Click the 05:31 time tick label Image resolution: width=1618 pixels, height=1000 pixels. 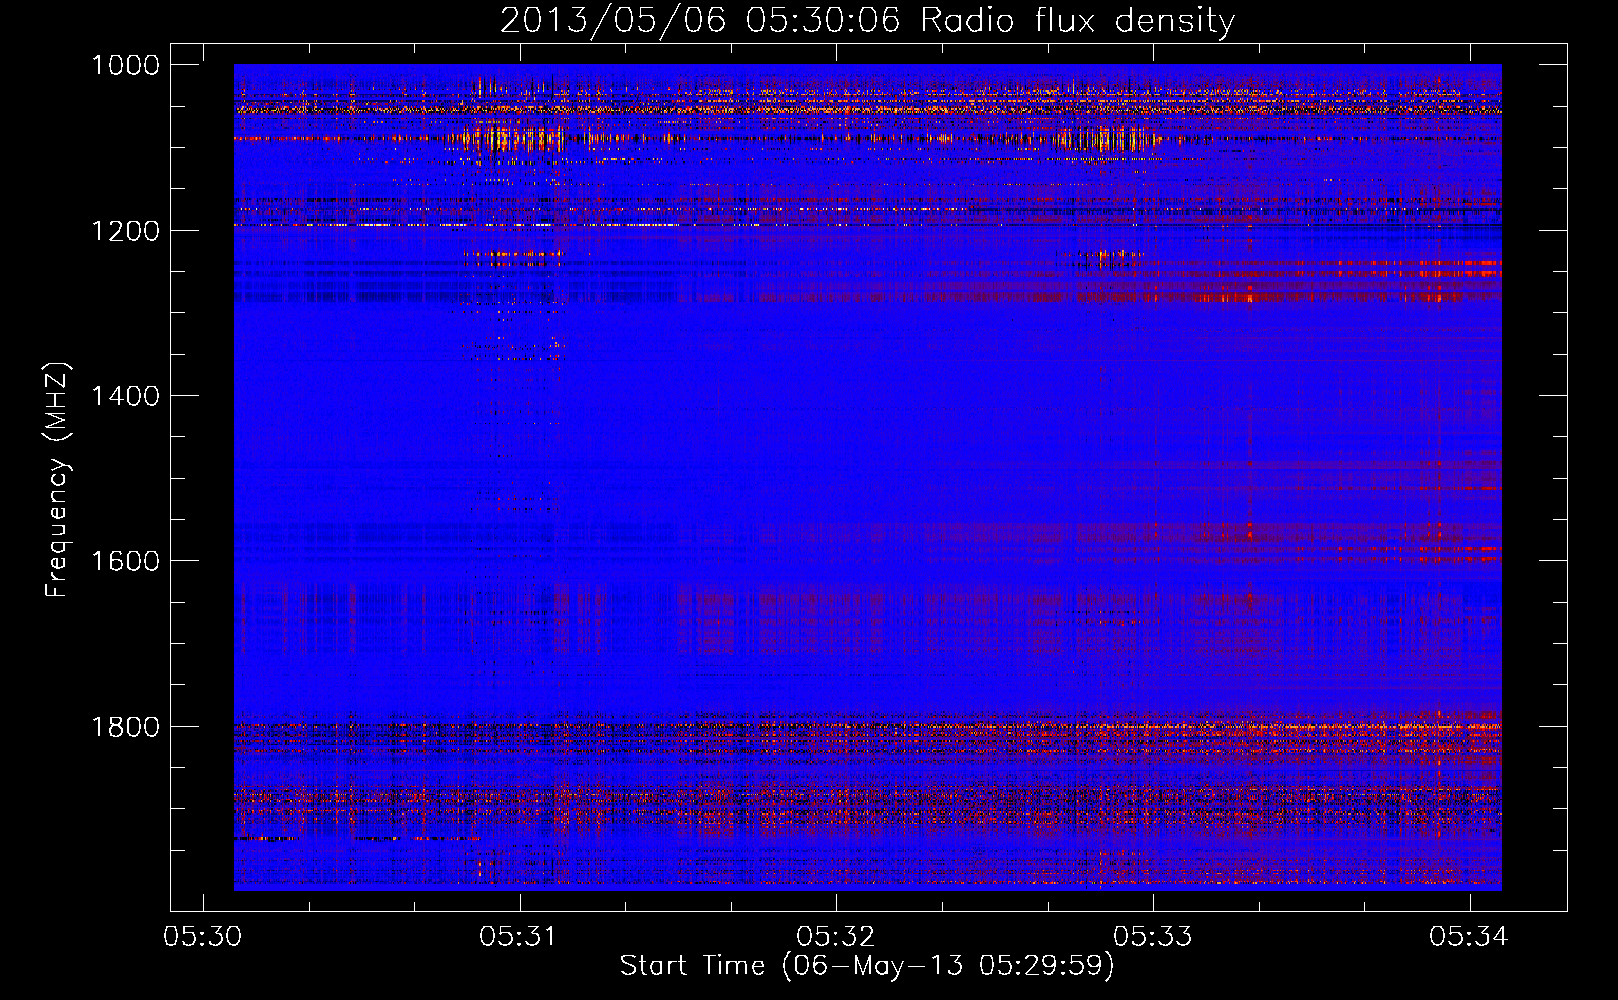click(518, 936)
